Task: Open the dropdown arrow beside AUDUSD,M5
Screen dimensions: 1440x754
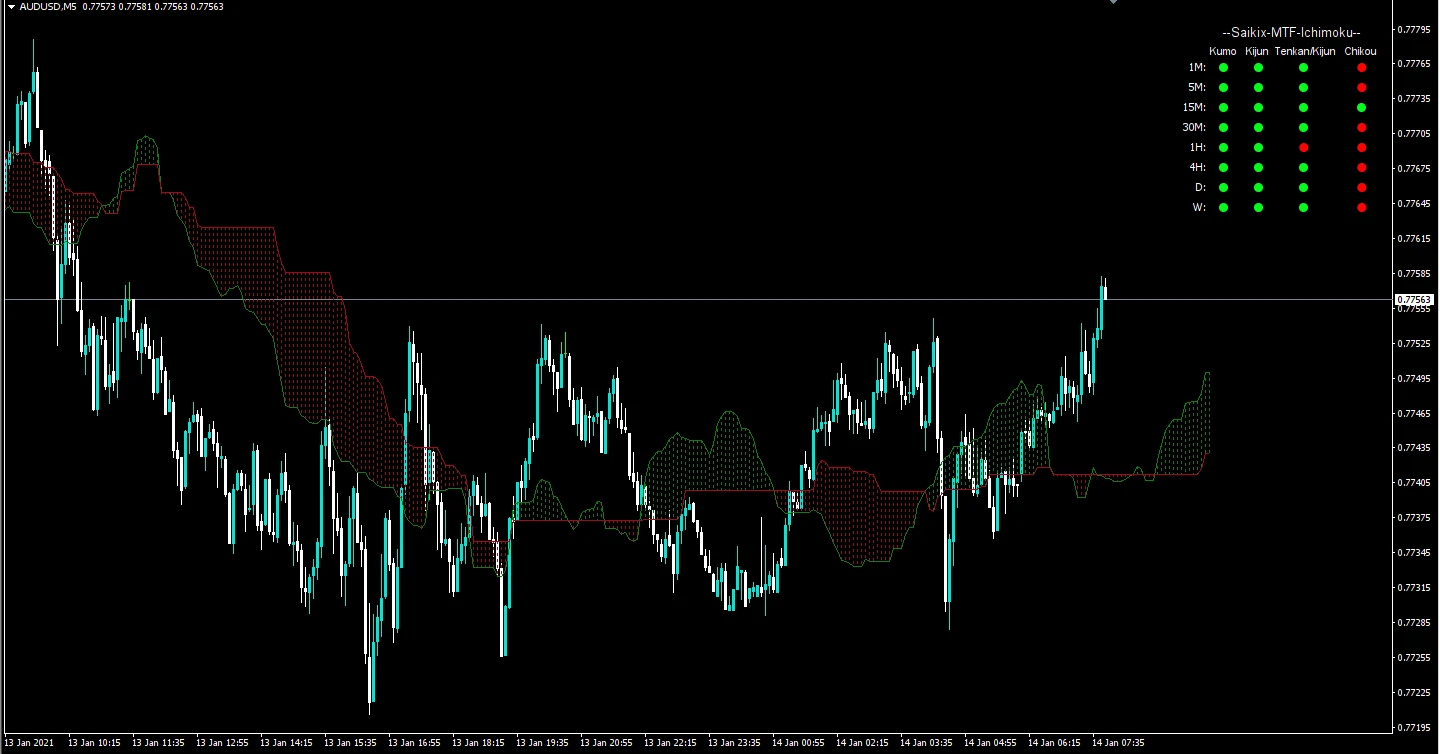Action: pyautogui.click(x=11, y=7)
